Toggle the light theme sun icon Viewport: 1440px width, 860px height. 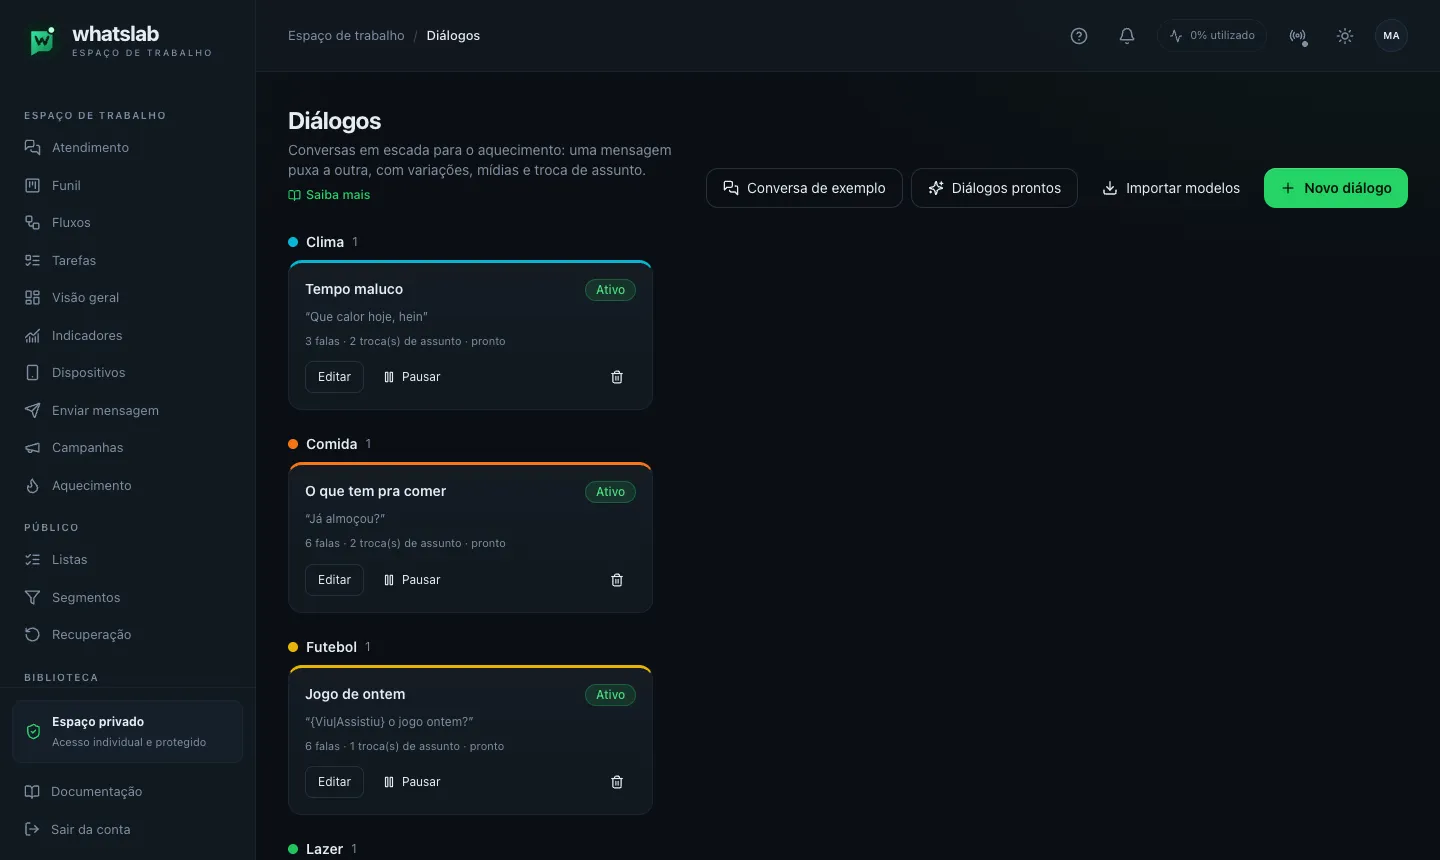pos(1345,36)
